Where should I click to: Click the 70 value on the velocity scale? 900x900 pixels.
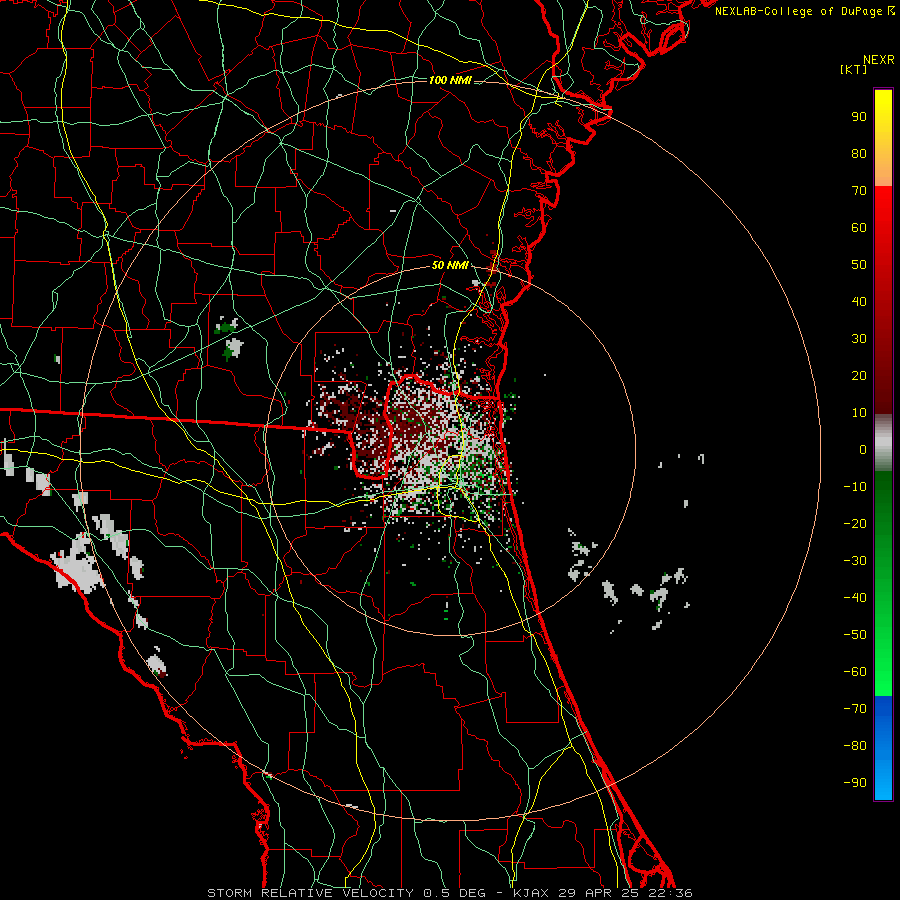(x=859, y=191)
